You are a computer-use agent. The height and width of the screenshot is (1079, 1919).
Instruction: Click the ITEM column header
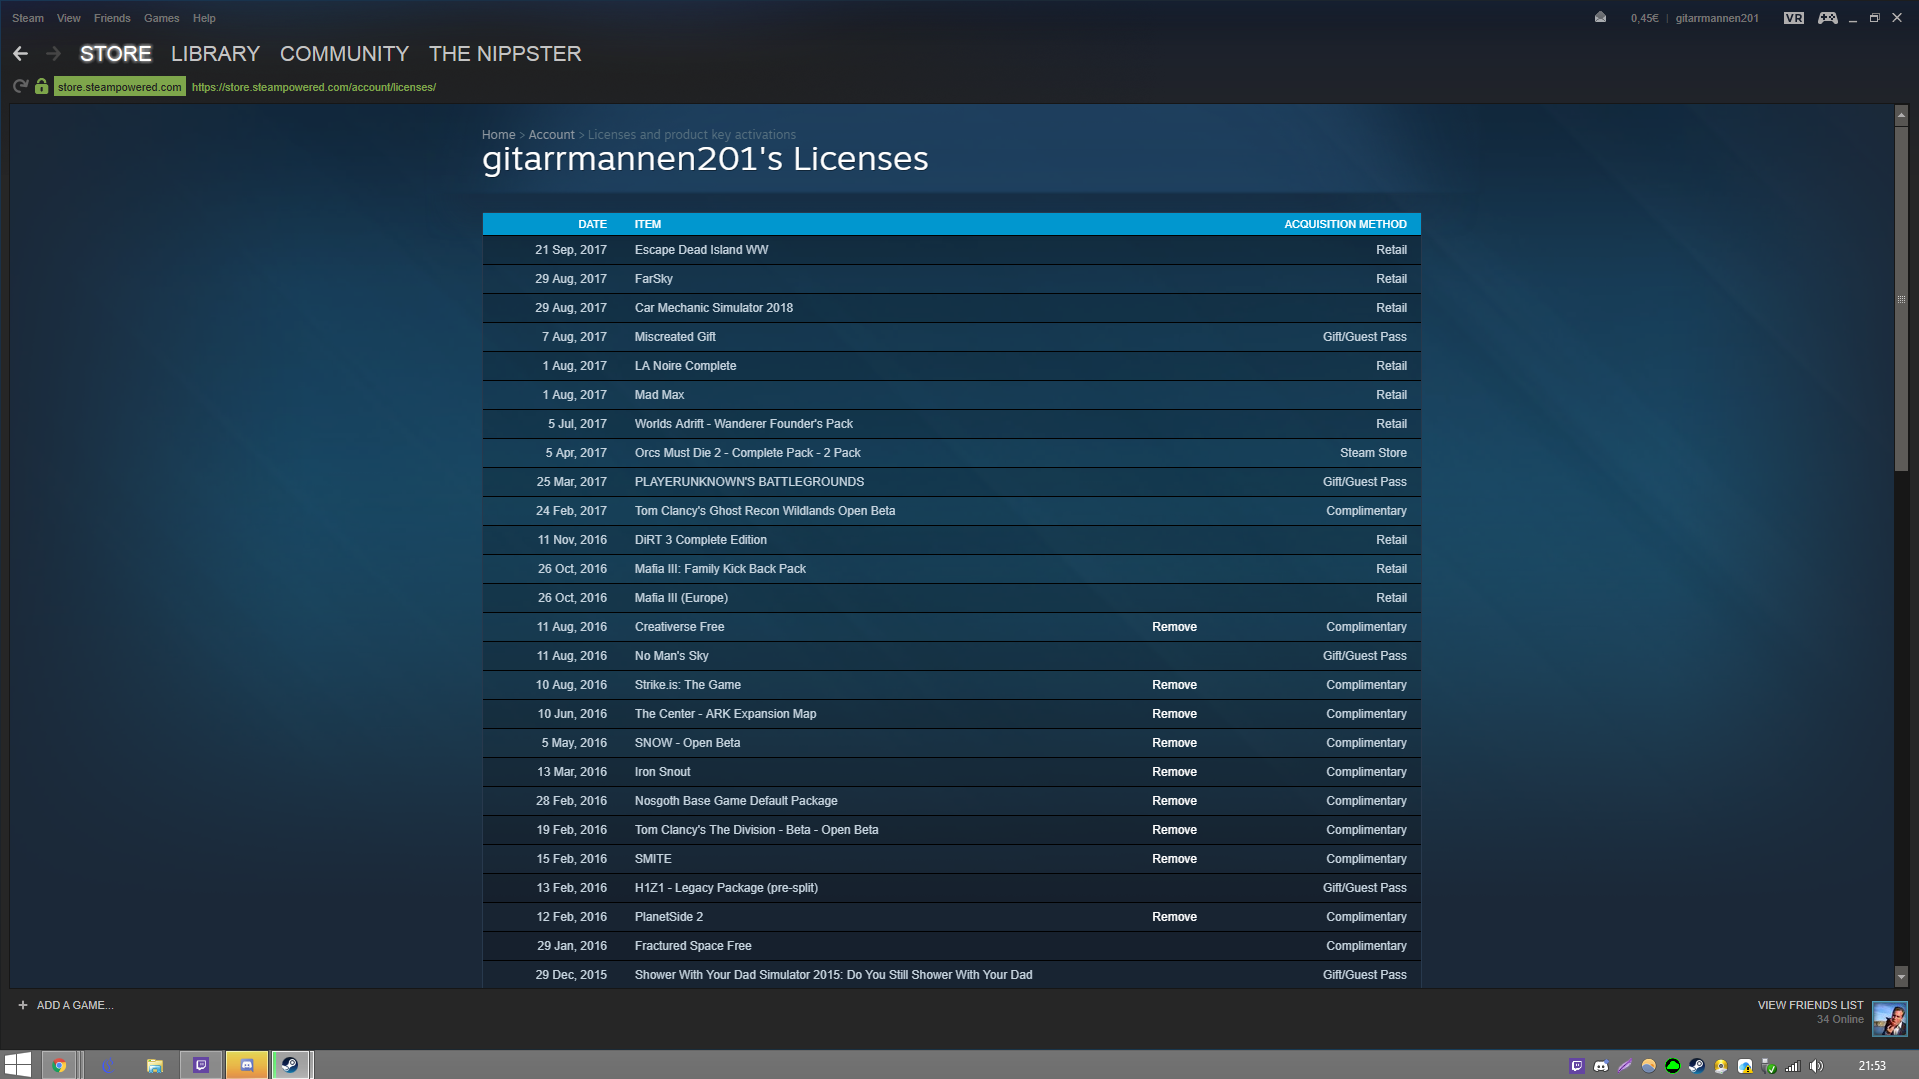click(647, 224)
